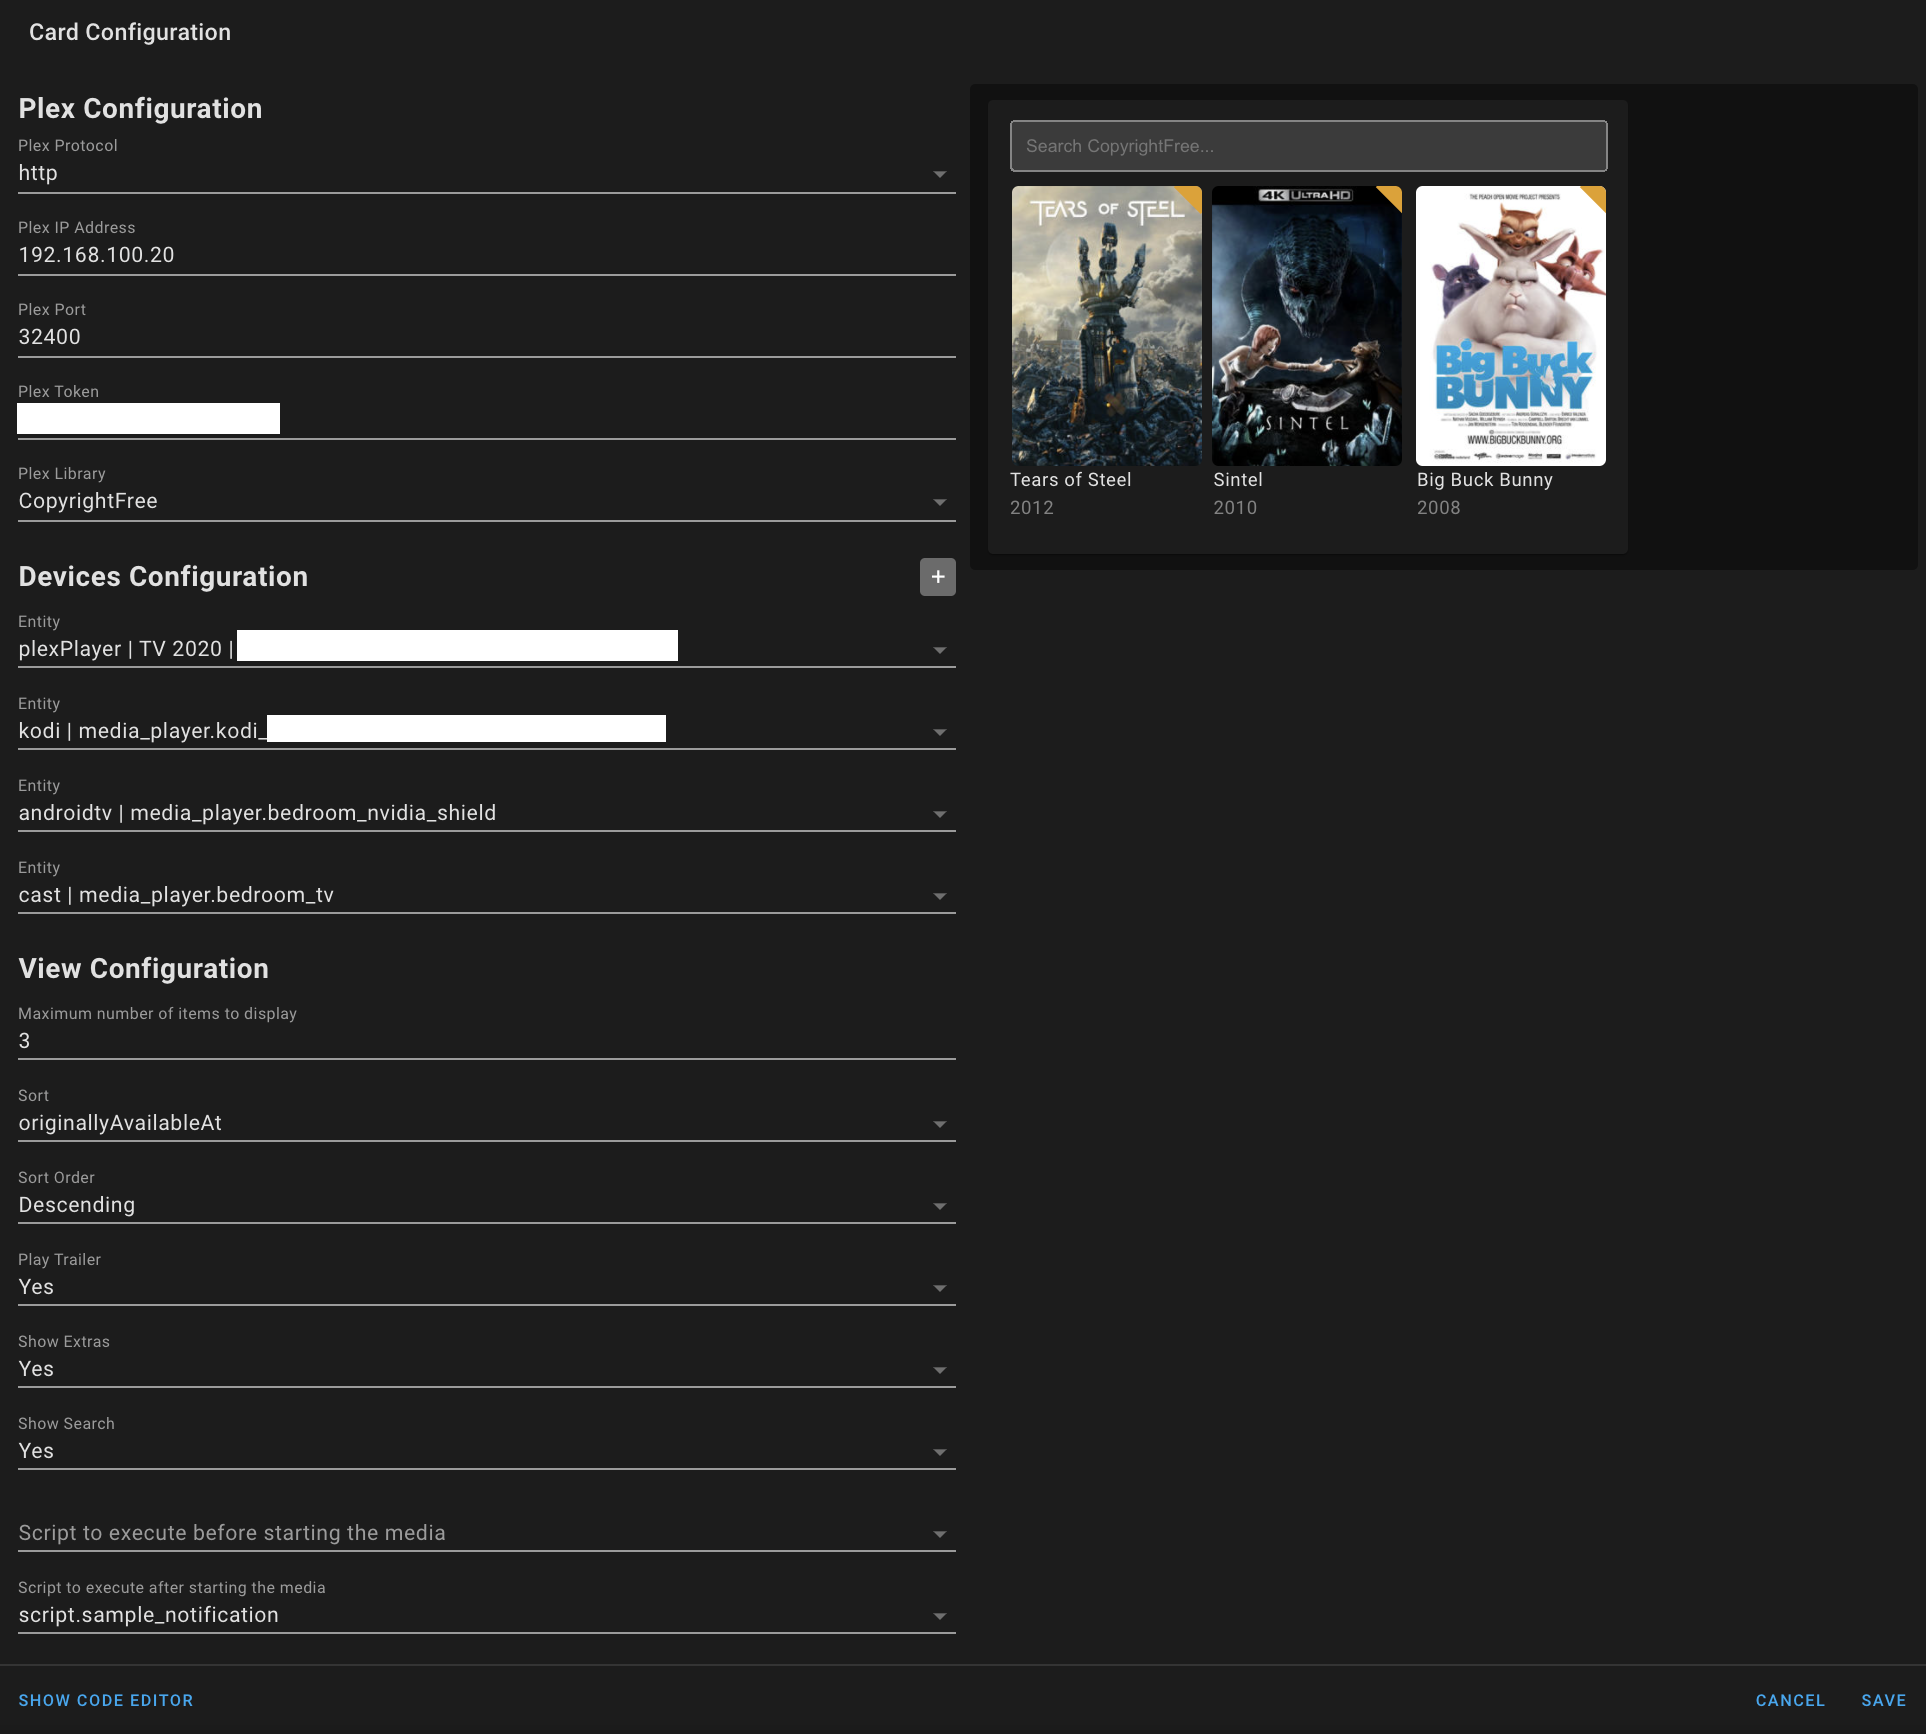
Task: Open the Sort Order dropdown set to Descending
Action: [x=486, y=1206]
